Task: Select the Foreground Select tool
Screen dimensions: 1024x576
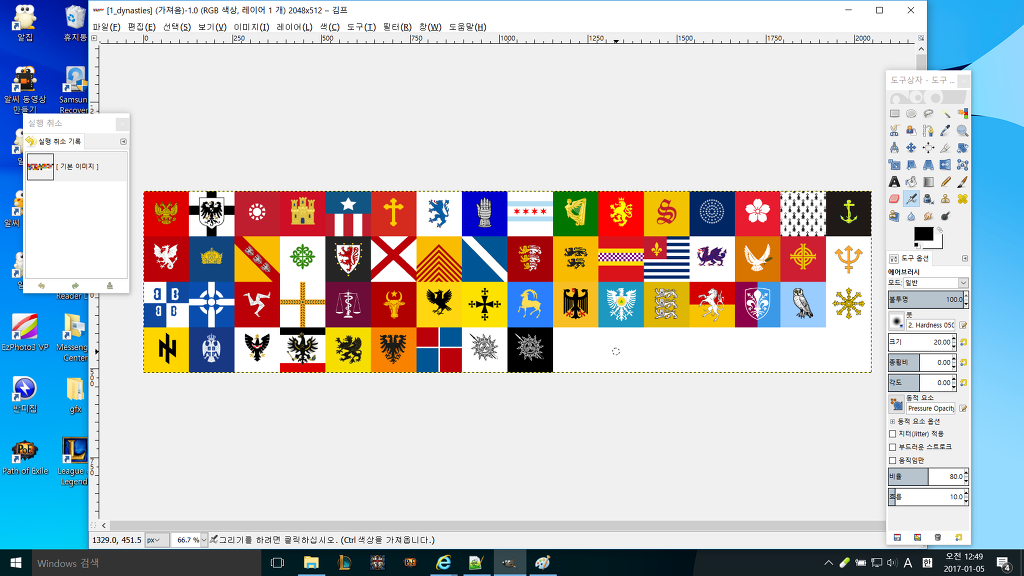Action: [911, 131]
